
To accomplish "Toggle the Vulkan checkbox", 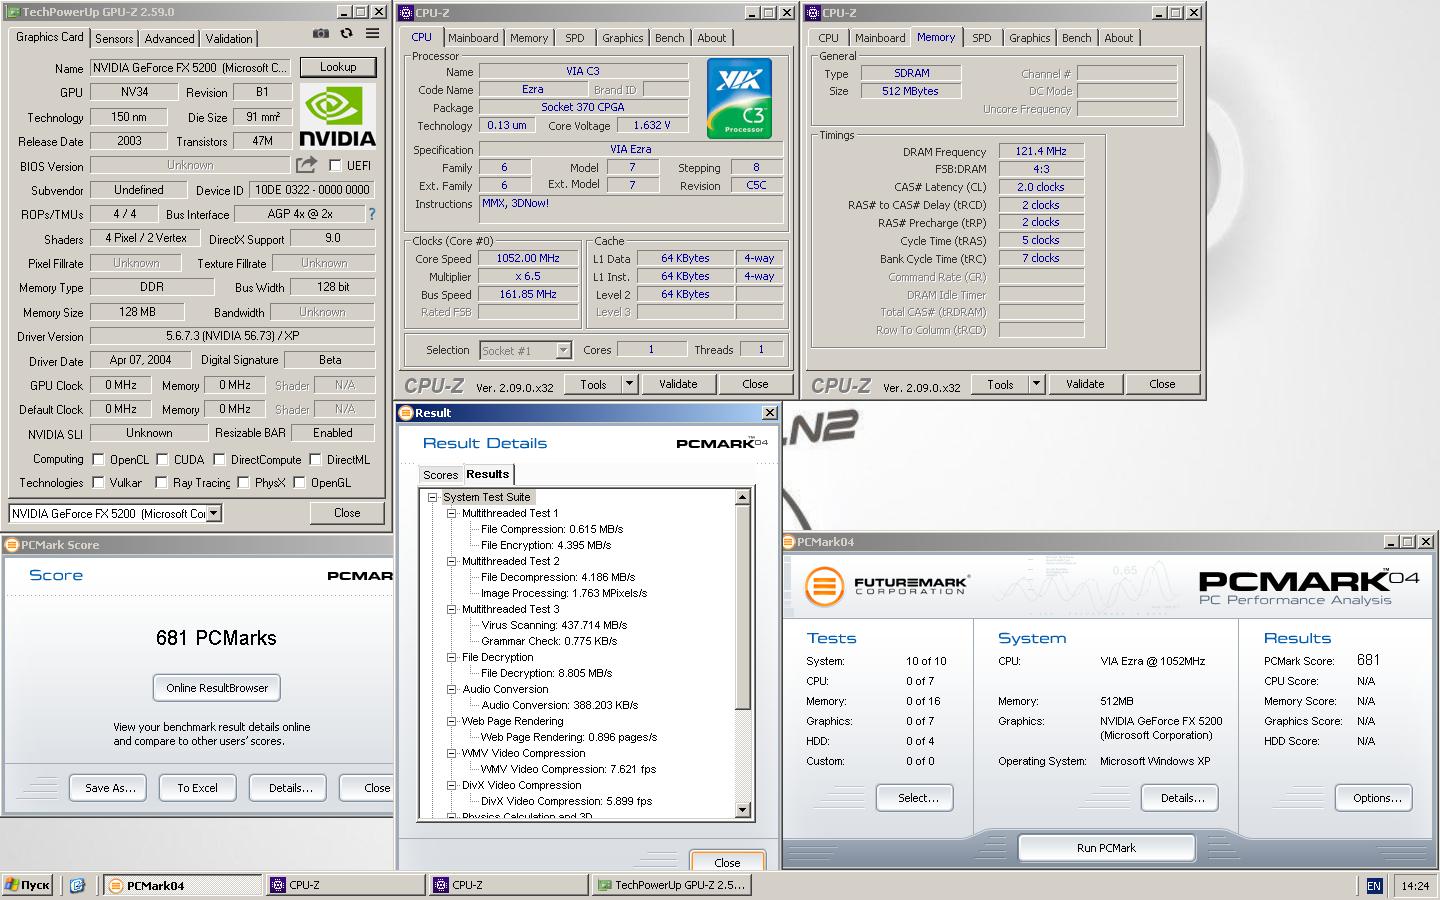I will tap(98, 483).
